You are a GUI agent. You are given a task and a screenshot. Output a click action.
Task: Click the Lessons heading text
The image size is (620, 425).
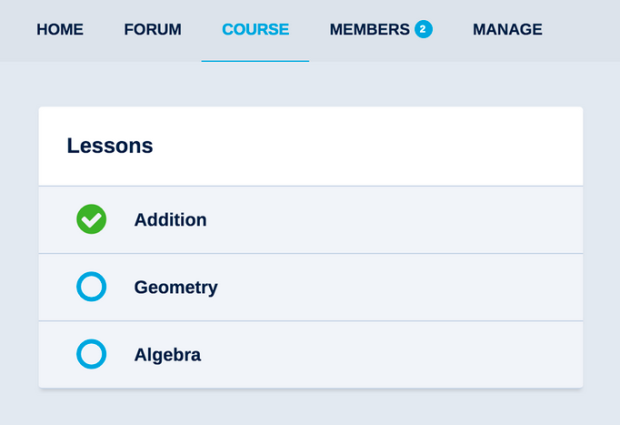[110, 146]
